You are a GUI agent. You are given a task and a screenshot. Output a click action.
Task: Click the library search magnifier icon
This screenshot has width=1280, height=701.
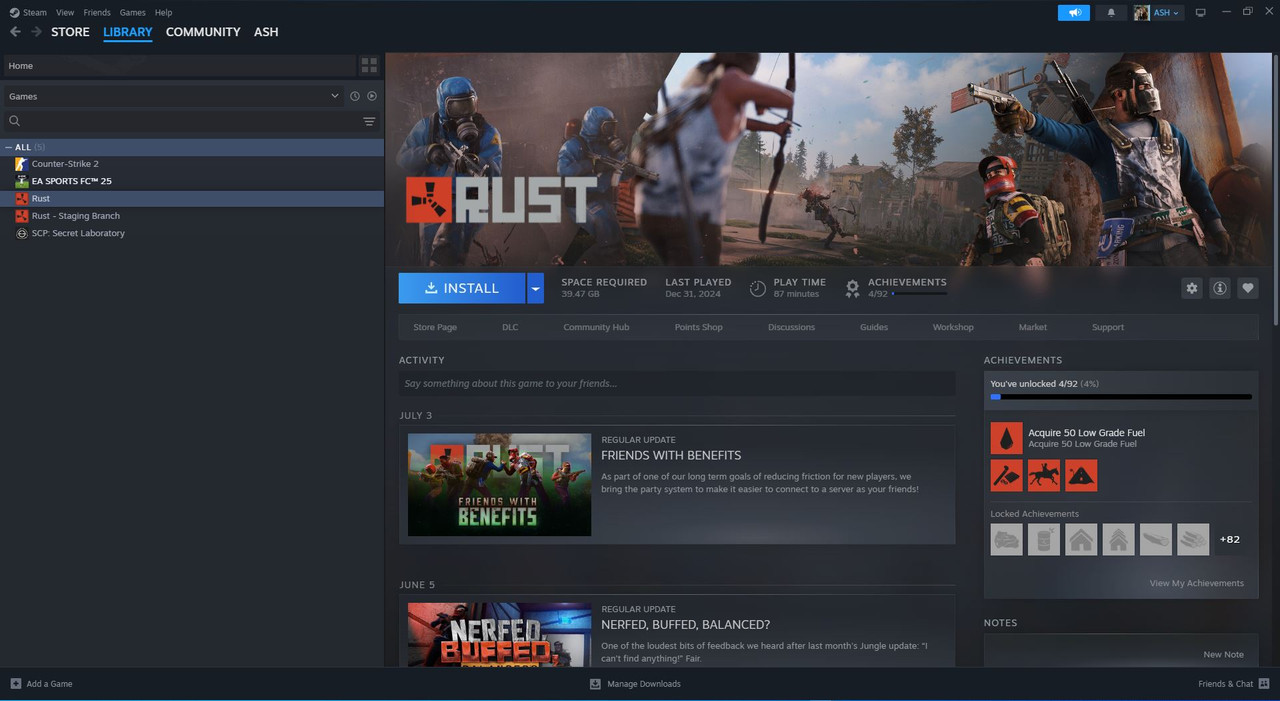(15, 121)
